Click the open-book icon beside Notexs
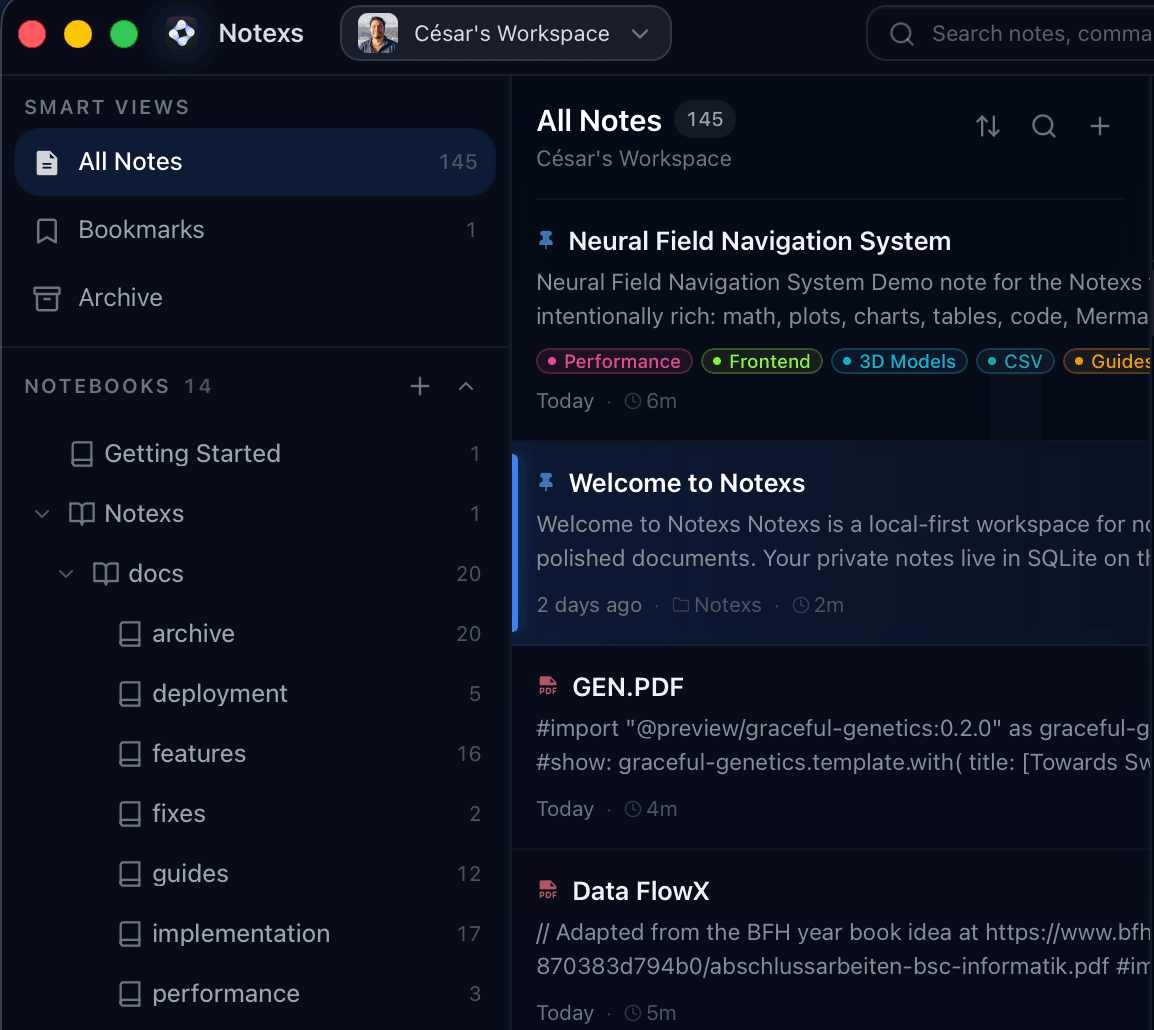This screenshot has width=1154, height=1030. [x=82, y=514]
